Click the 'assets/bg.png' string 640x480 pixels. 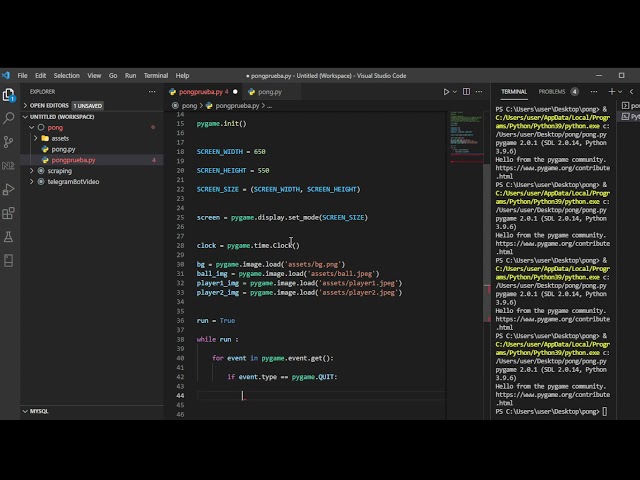tap(313, 264)
